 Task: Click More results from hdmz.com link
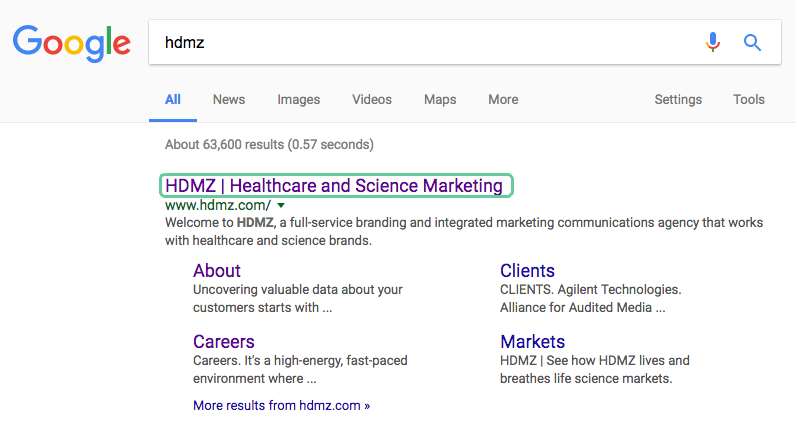(x=282, y=406)
